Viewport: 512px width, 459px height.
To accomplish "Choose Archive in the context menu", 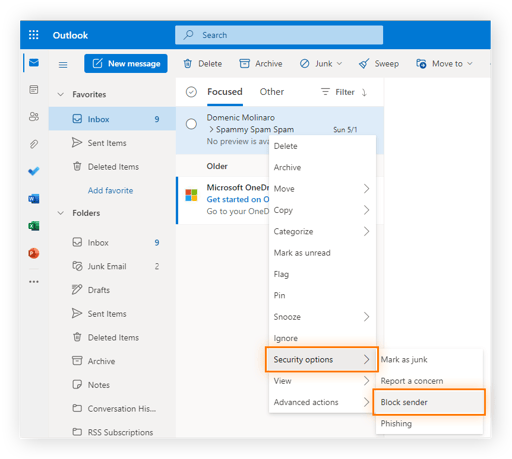I will coord(322,167).
